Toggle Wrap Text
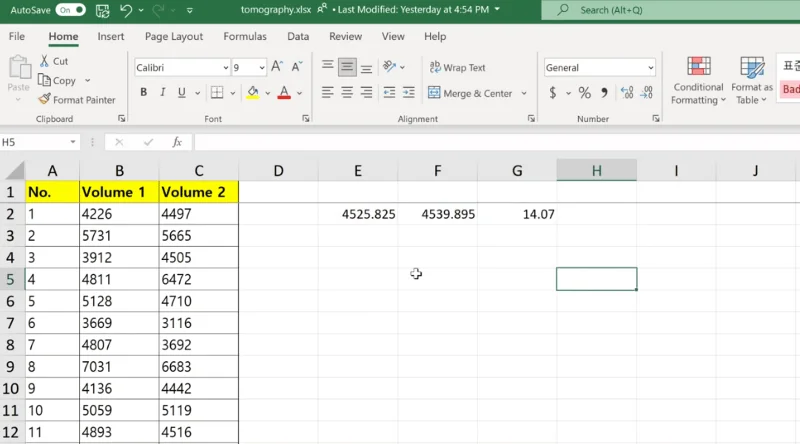Viewport: 800px width, 444px height. coord(458,67)
